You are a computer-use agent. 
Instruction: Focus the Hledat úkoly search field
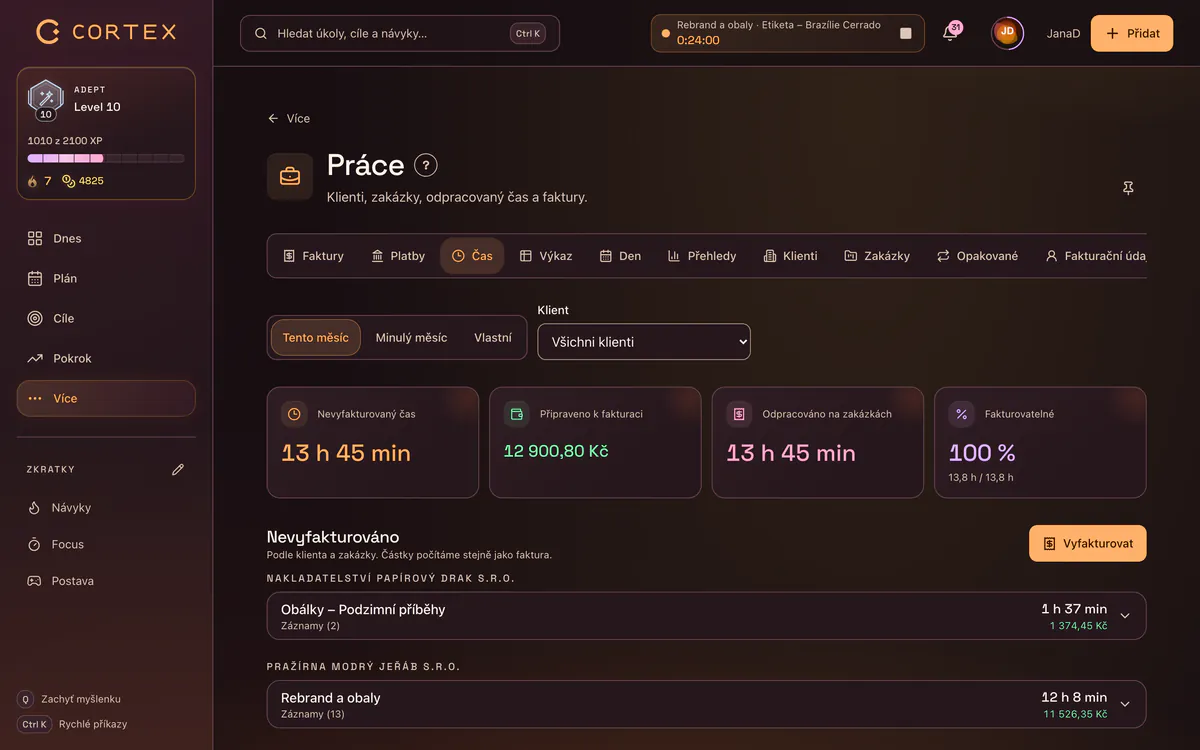tap(400, 33)
